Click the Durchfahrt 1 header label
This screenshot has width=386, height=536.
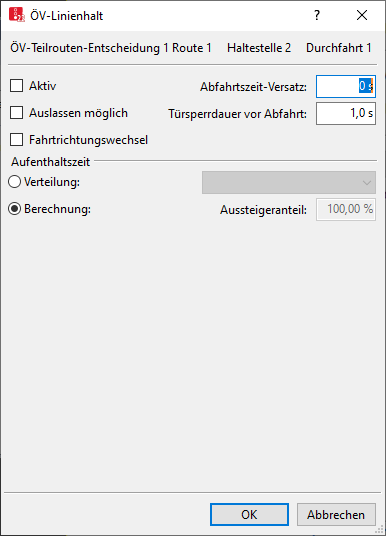[338, 48]
